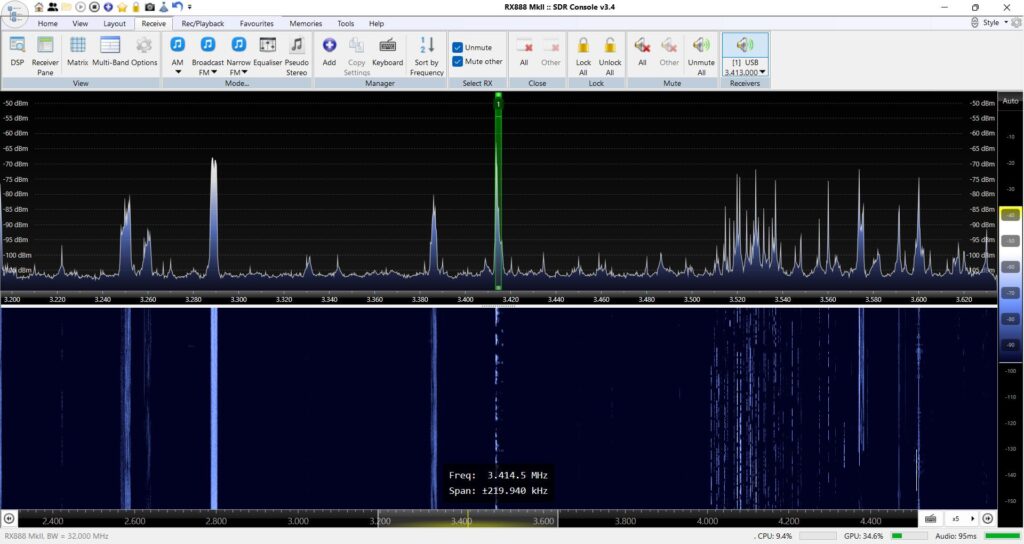Click the GPU: 34.6% status entry
1024x544 pixels.
(863, 536)
